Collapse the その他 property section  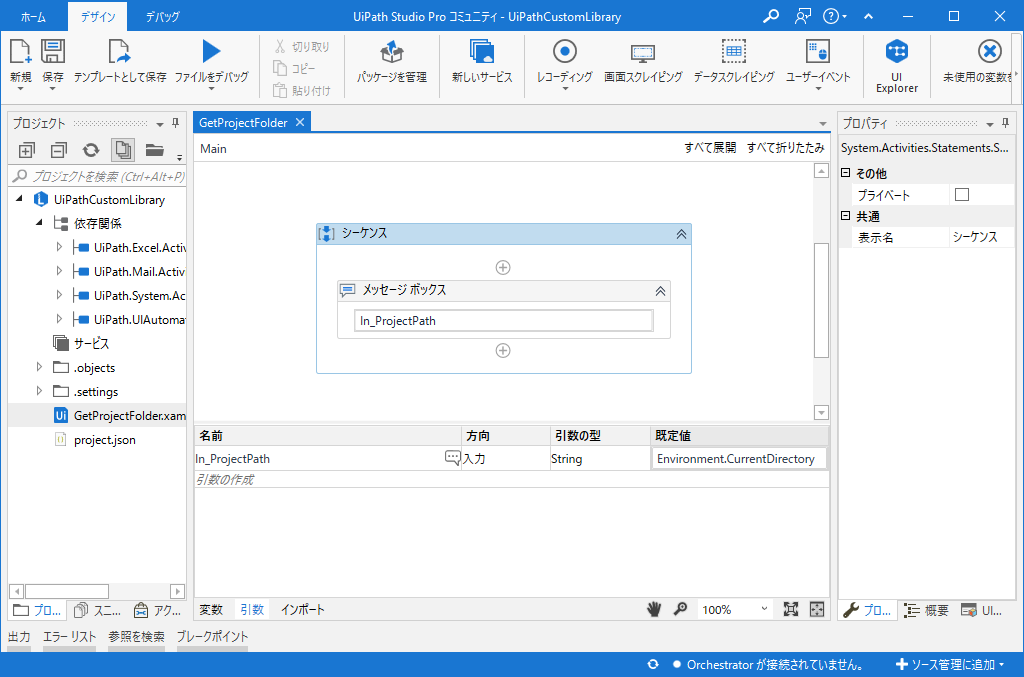coord(845,173)
